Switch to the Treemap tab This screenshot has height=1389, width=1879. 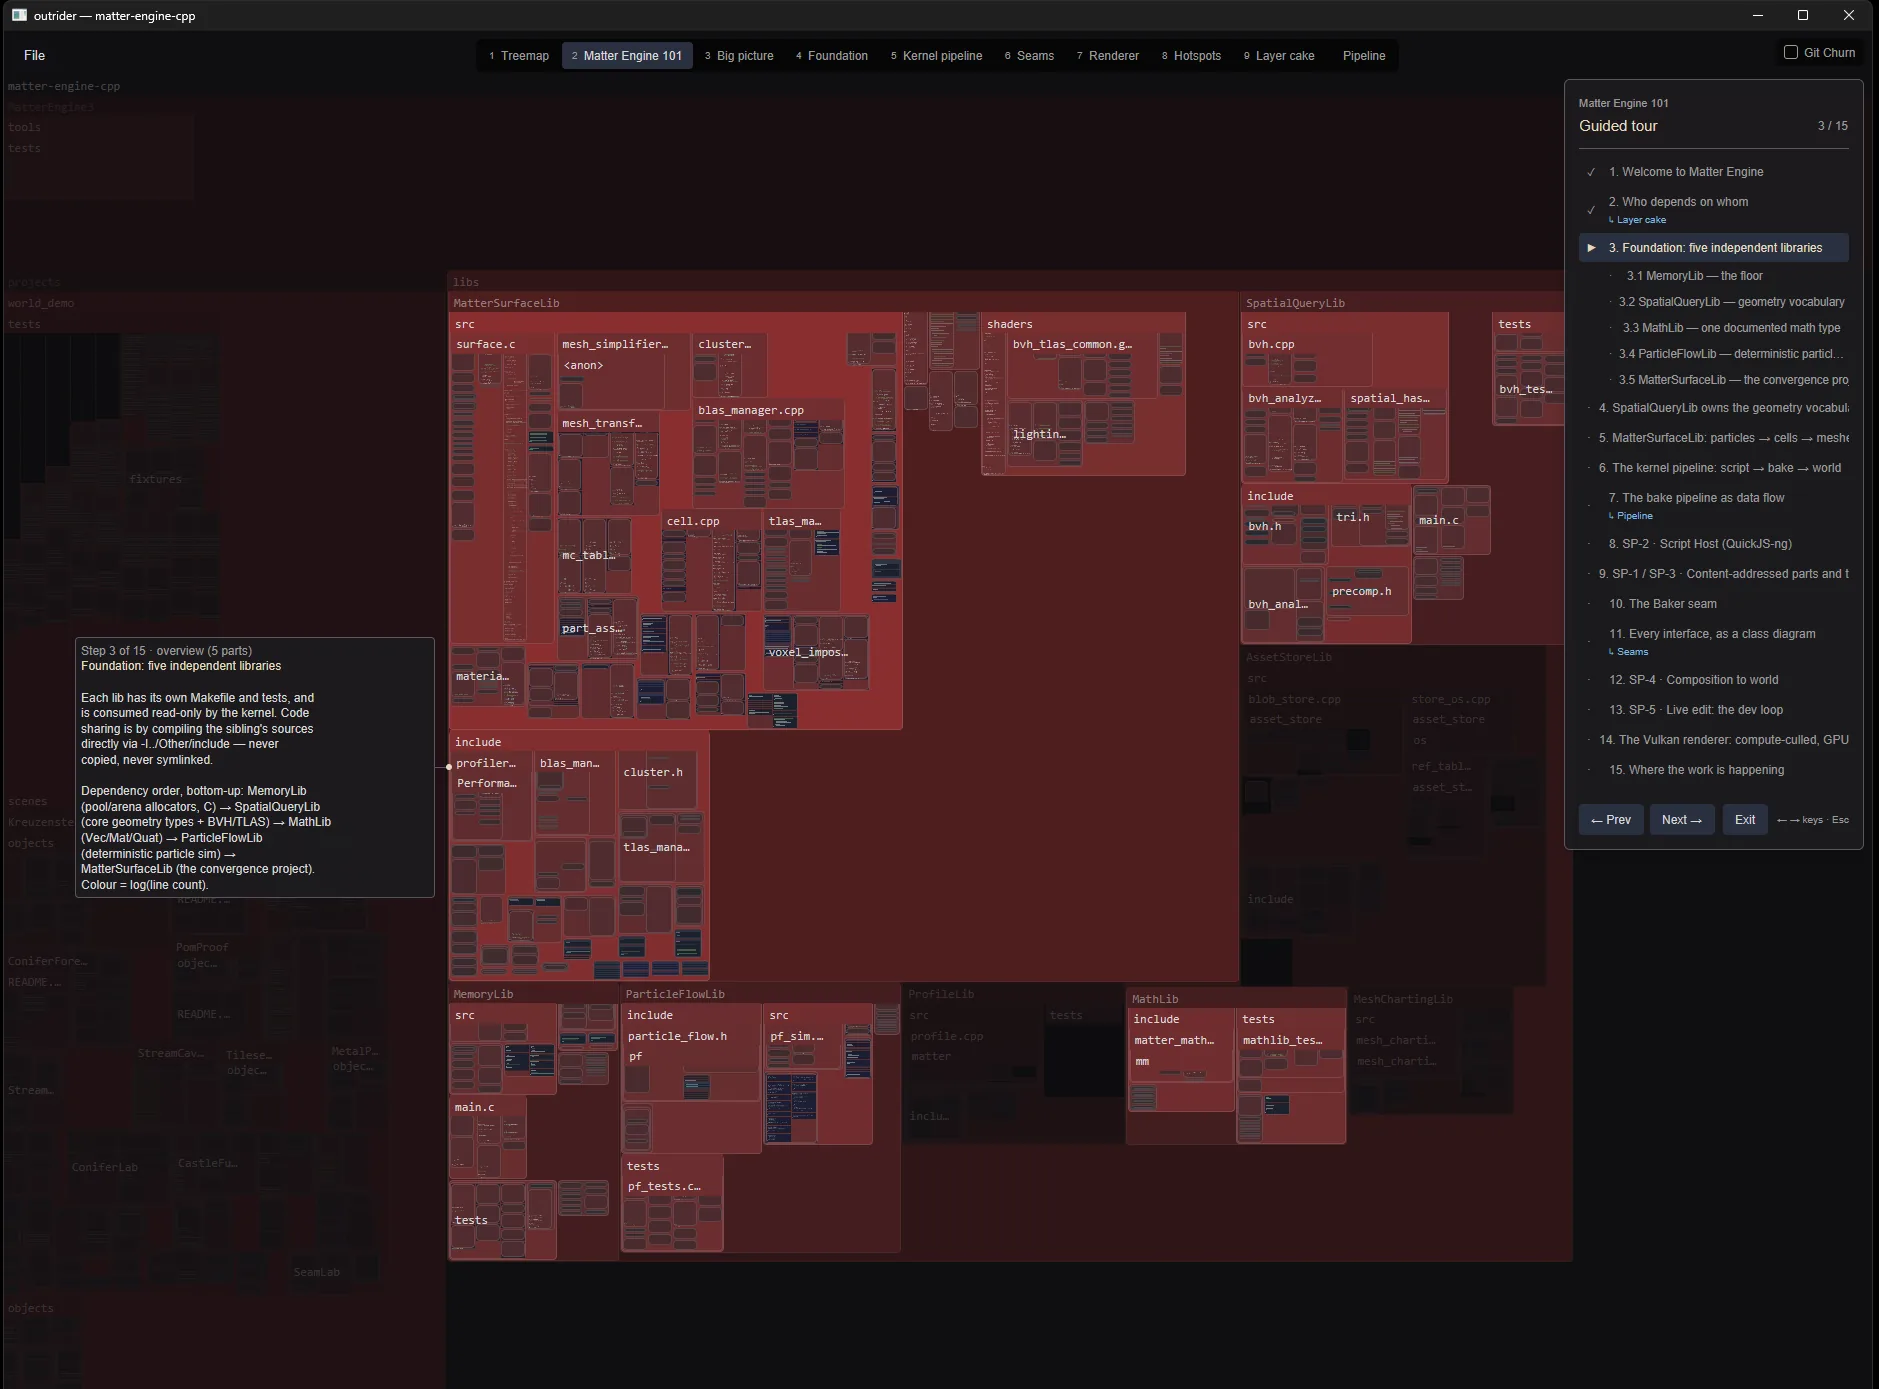tap(519, 56)
